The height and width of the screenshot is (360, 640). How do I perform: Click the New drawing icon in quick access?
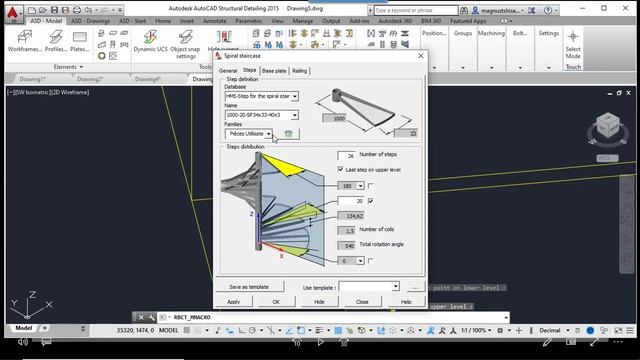point(33,10)
